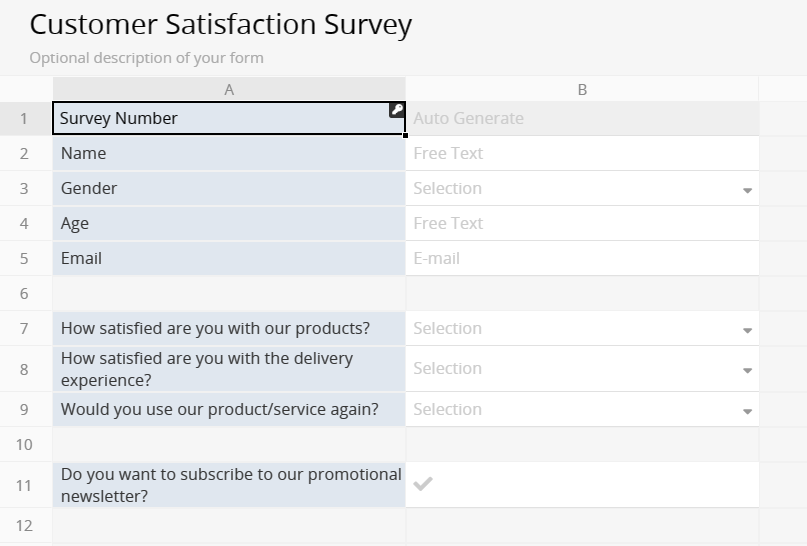The image size is (807, 546).
Task: Select row 12 header number
Action: (25, 525)
